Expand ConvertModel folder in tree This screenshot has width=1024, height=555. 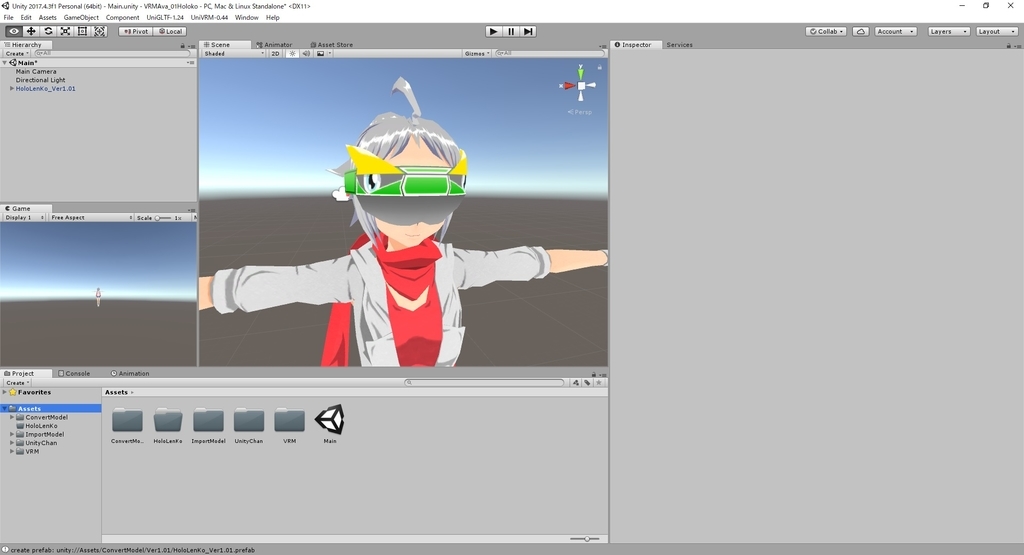click(12, 417)
